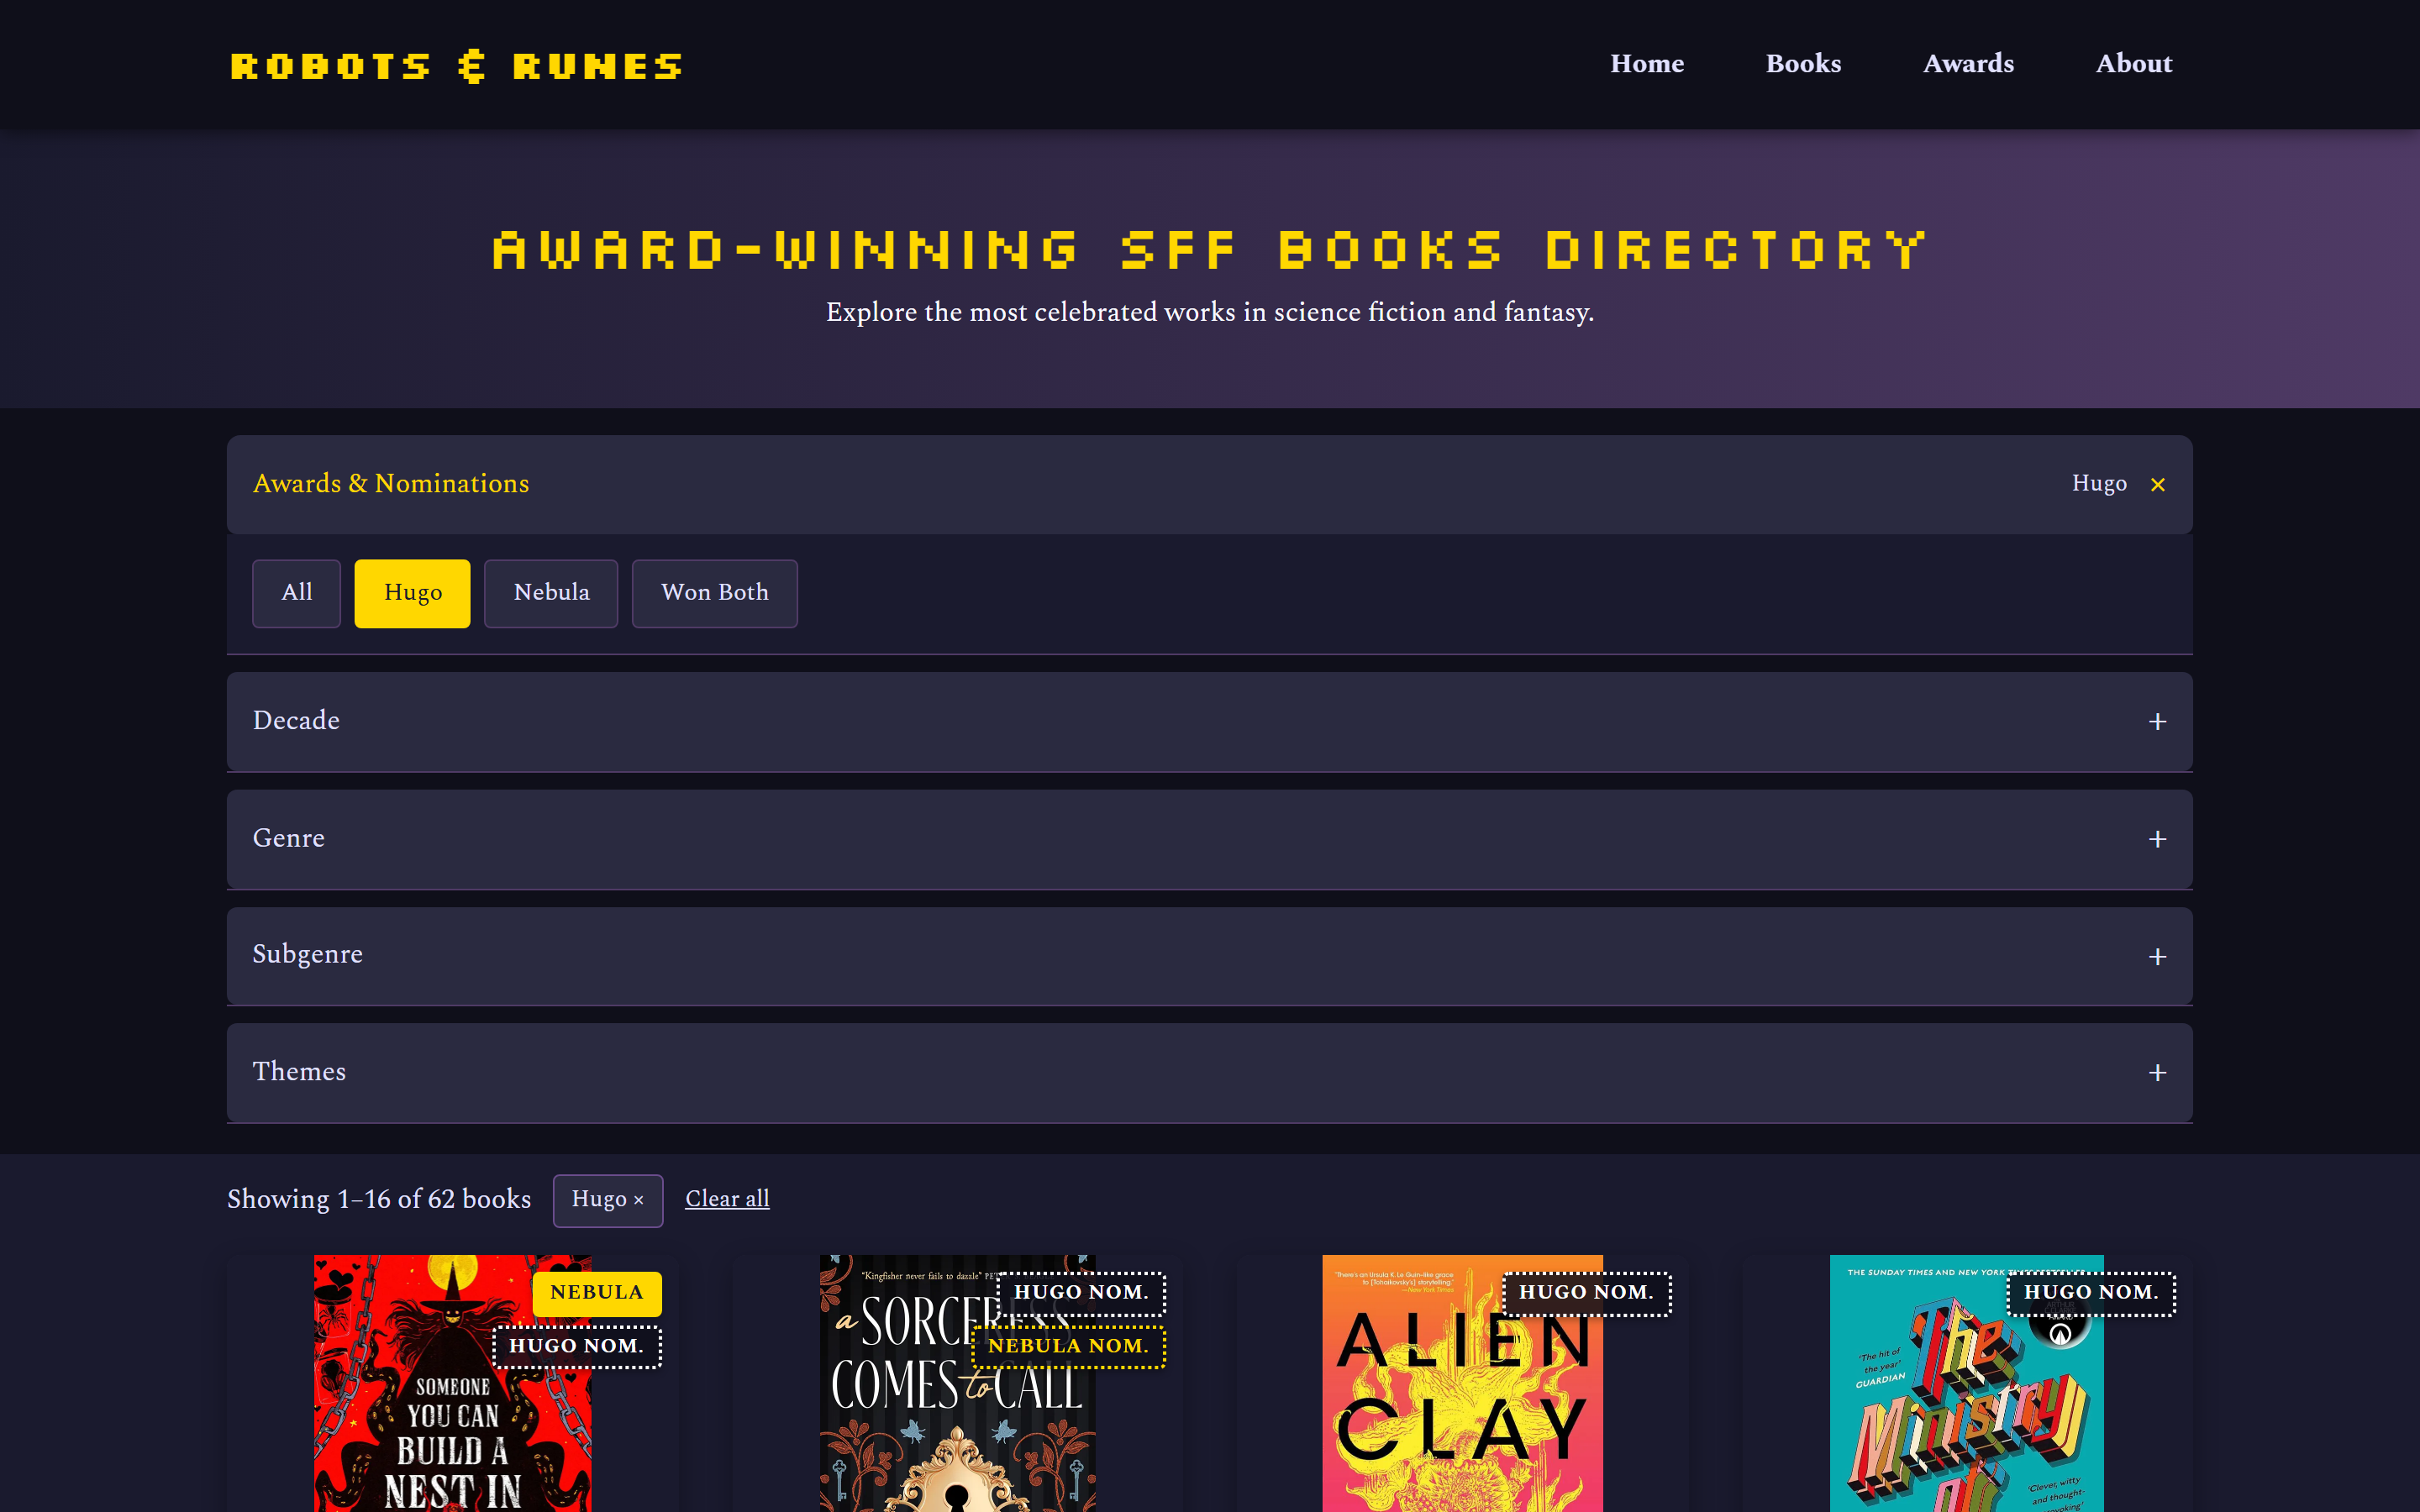Click the 'Hugo' summary label in Awards header
This screenshot has width=2420, height=1512.
[x=2099, y=484]
